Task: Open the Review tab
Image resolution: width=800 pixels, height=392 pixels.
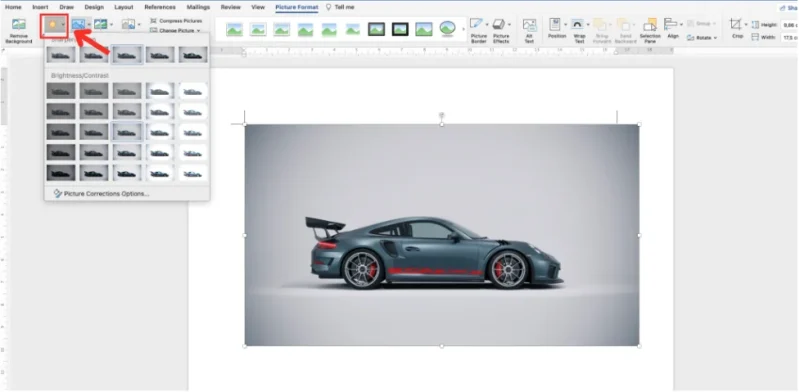Action: pyautogui.click(x=231, y=7)
